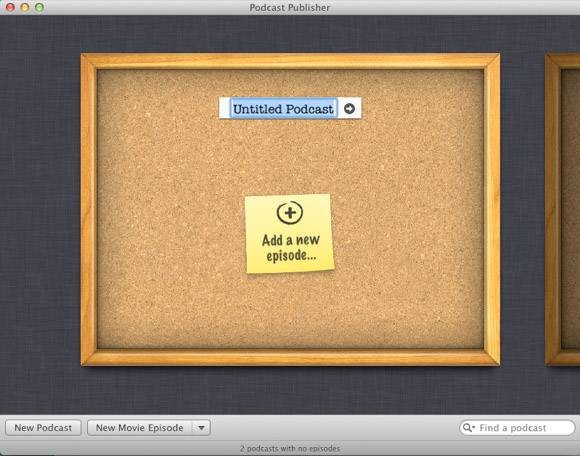This screenshot has width=580, height=456.
Task: Select the second podcast corkboard at right edge
Action: 563,209
